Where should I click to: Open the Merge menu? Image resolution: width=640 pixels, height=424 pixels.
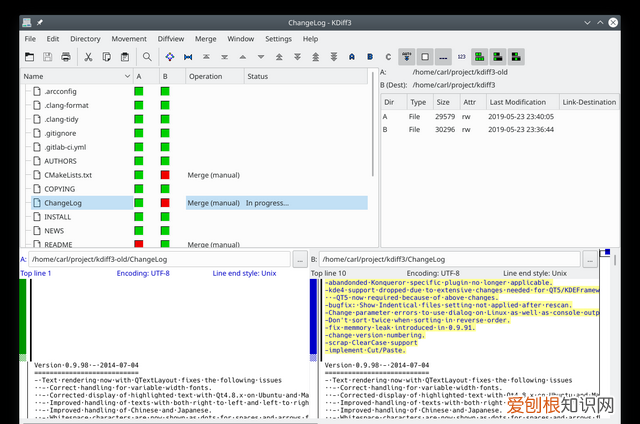205,39
